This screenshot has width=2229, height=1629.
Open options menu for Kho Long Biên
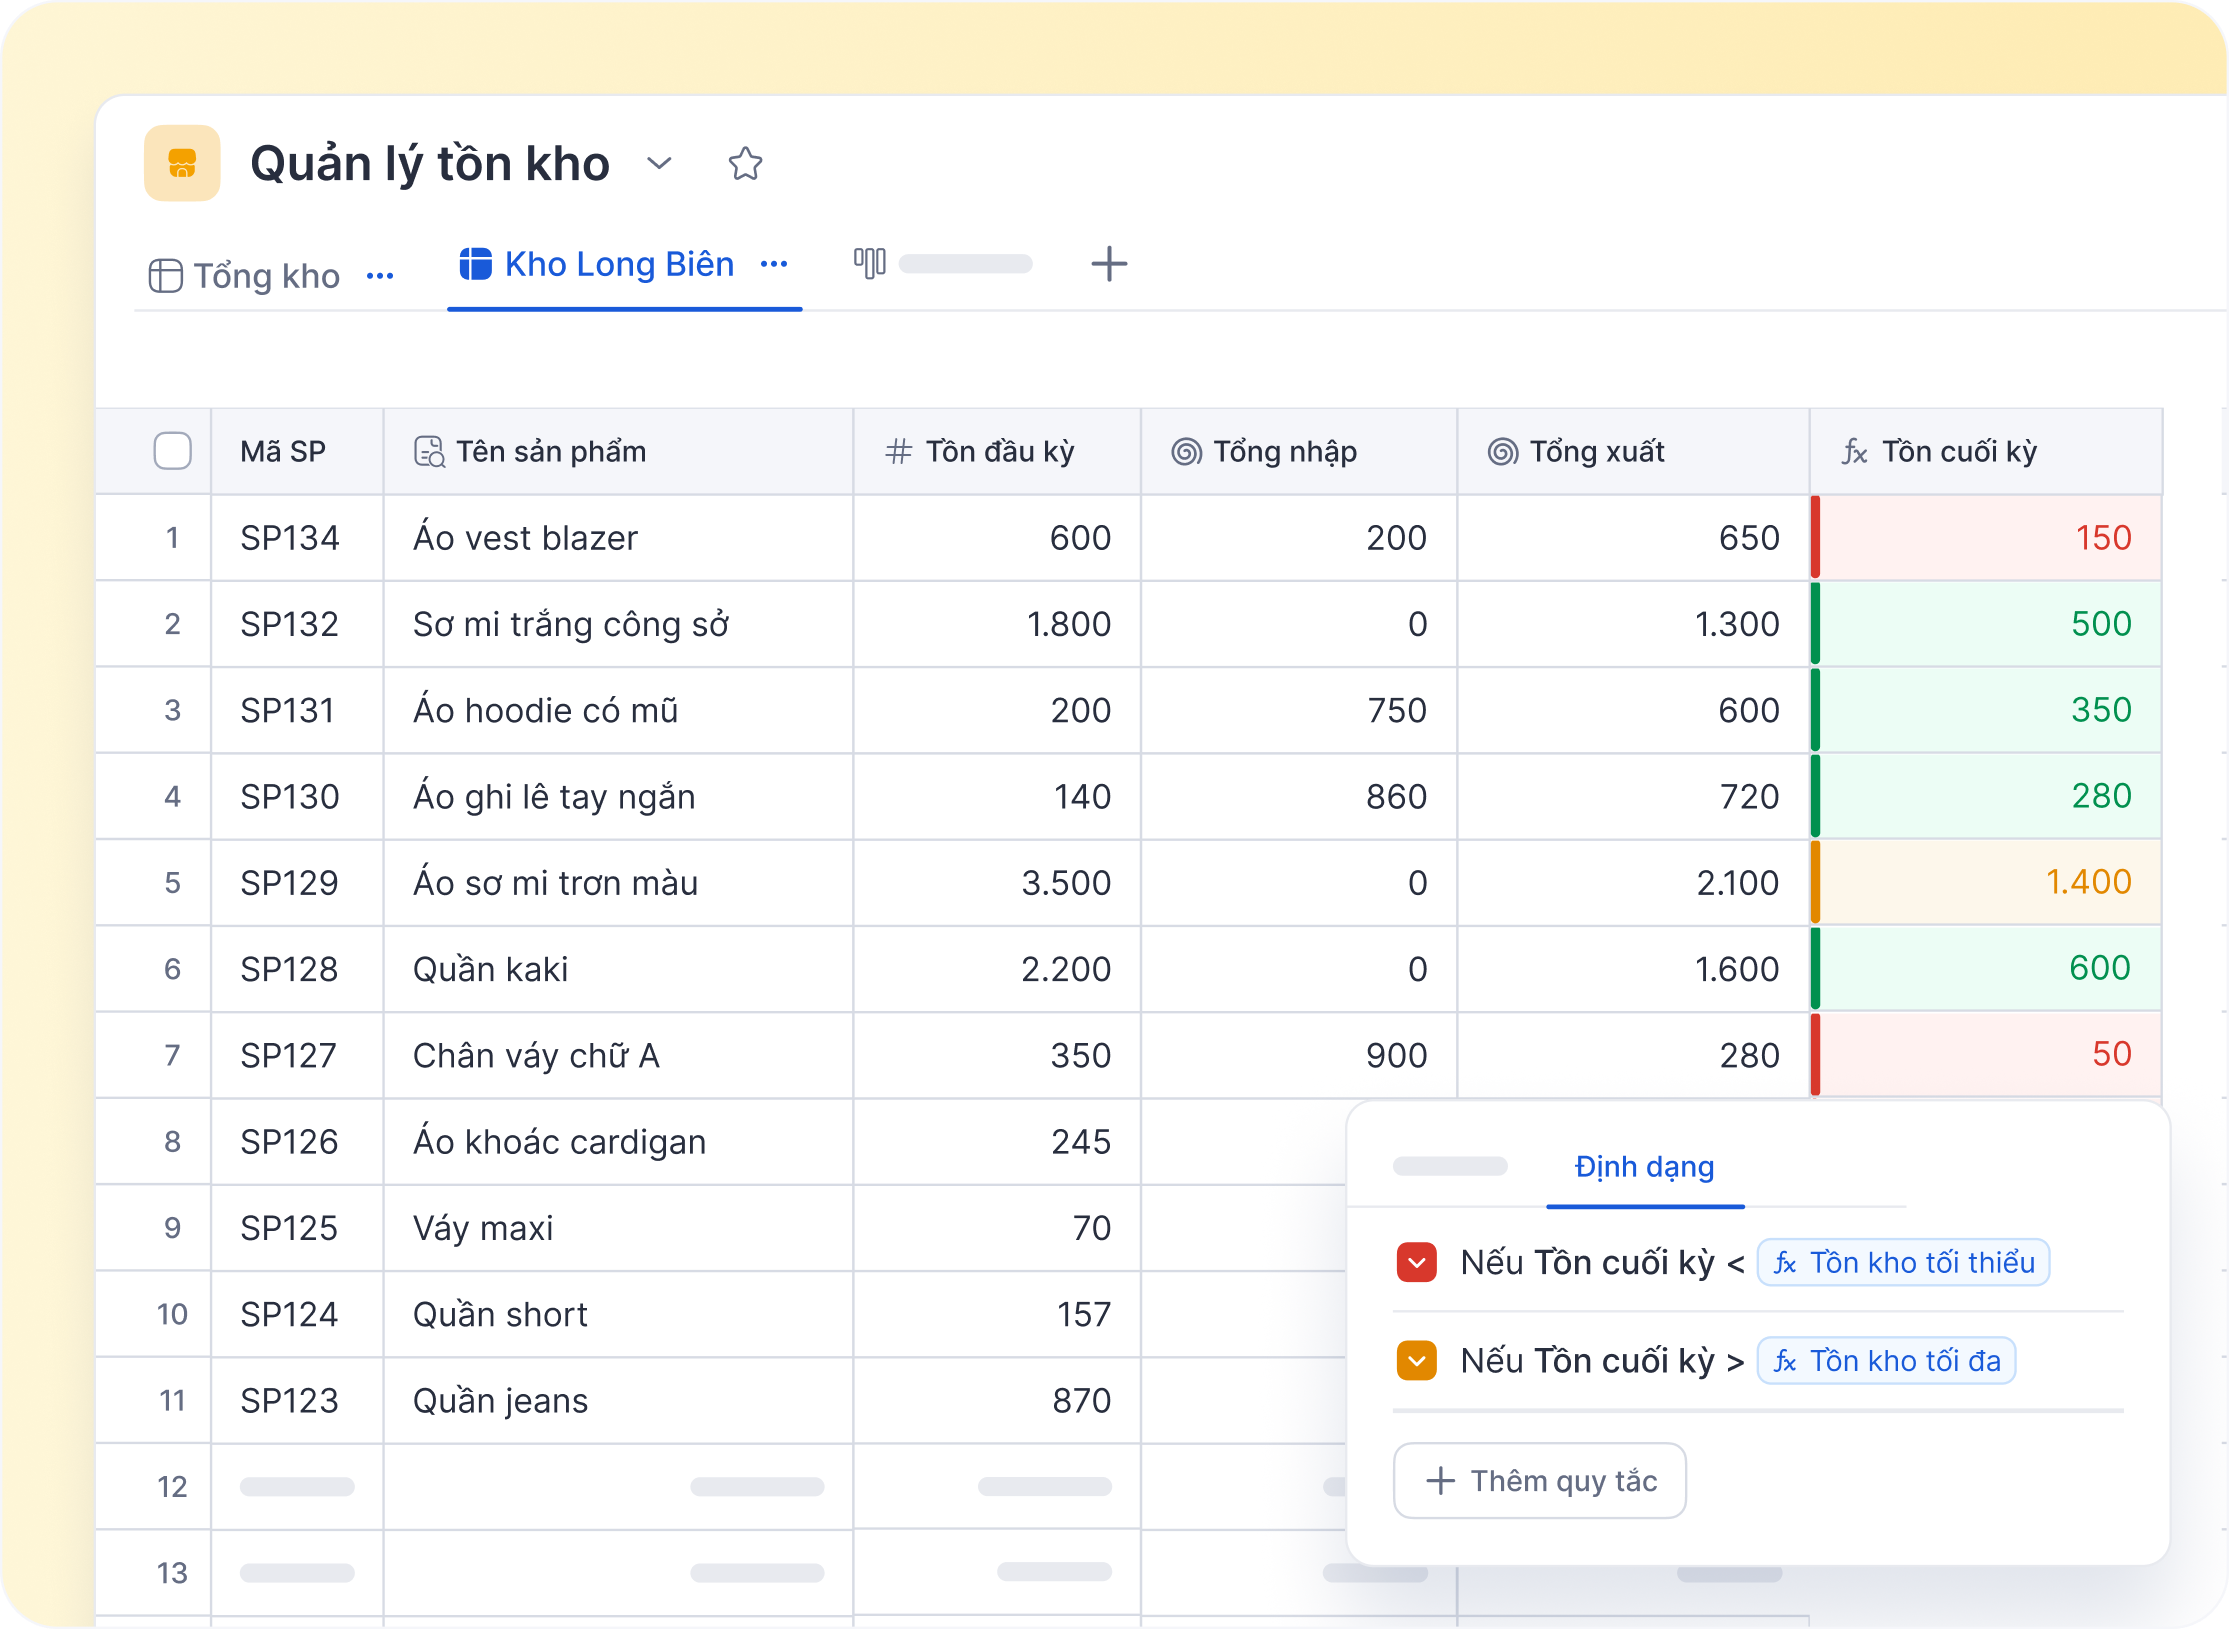pos(774,264)
